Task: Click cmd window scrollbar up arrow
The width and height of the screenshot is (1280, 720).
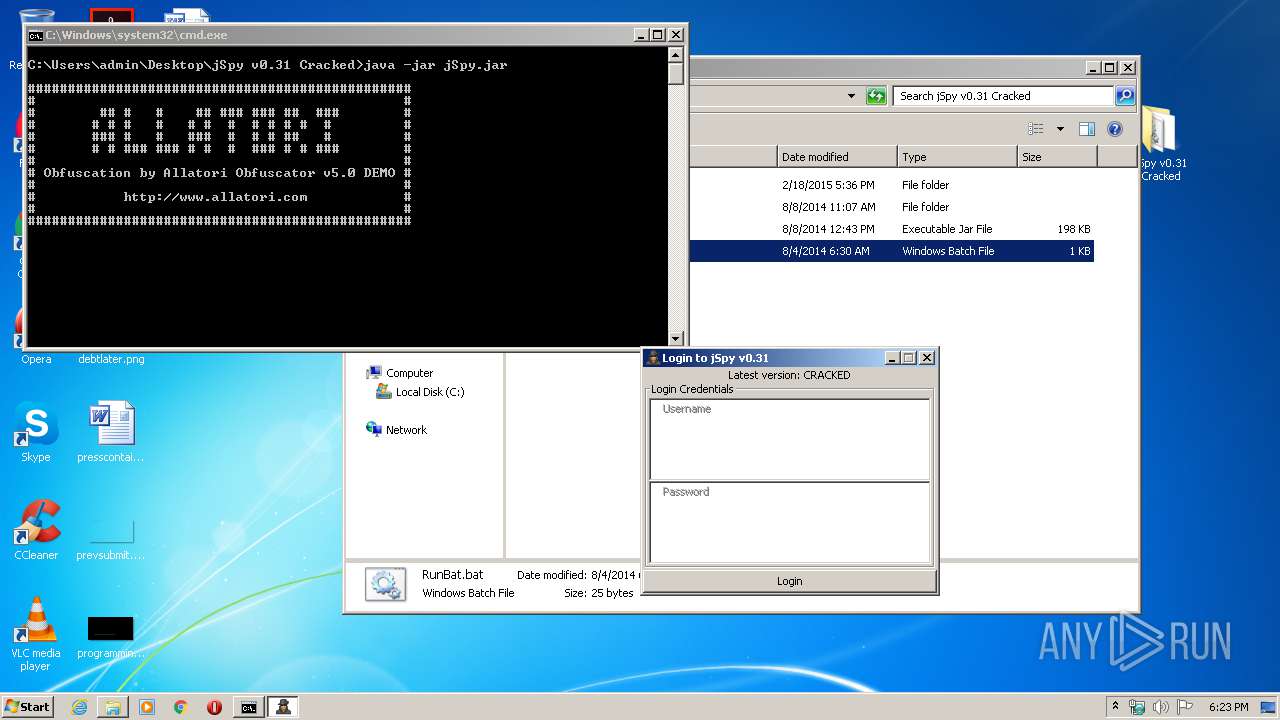Action: coord(676,55)
